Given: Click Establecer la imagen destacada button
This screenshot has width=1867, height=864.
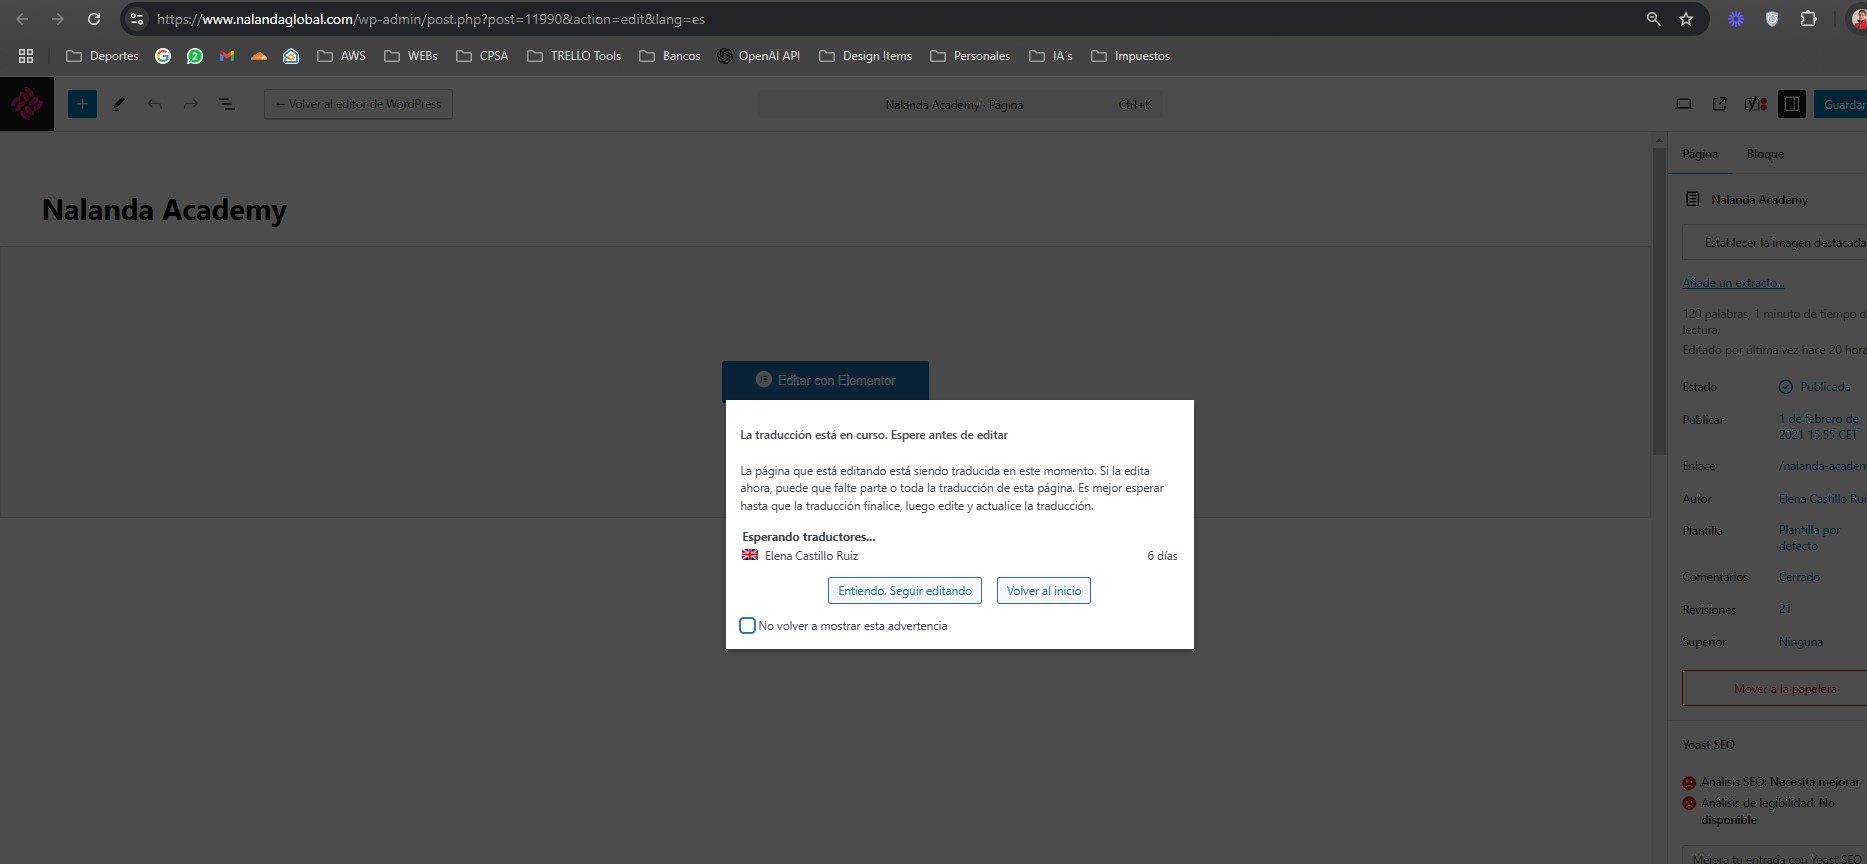Looking at the screenshot, I should tap(1775, 243).
